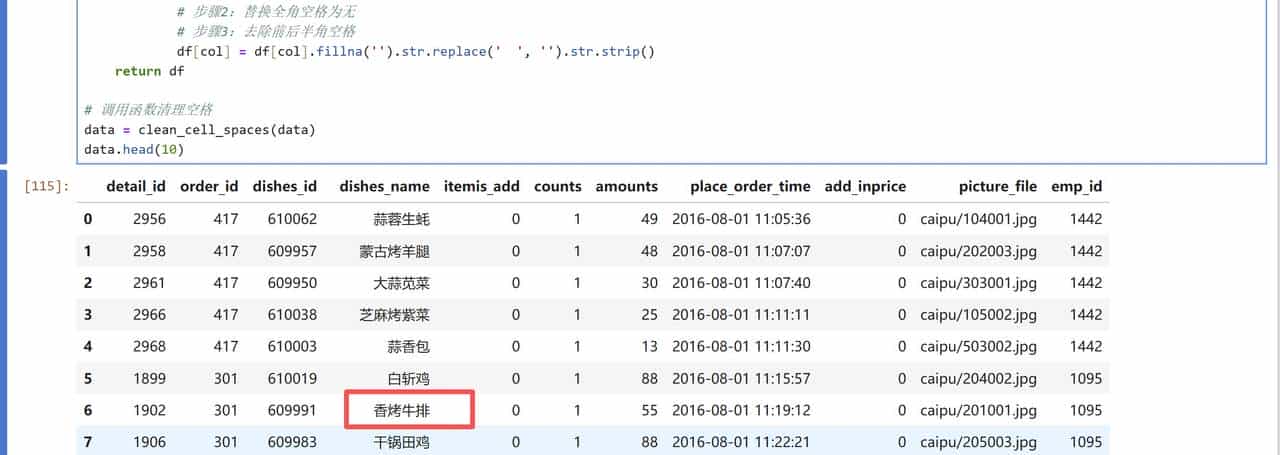
Task: Click dishes_id value 609957
Action: click(293, 251)
